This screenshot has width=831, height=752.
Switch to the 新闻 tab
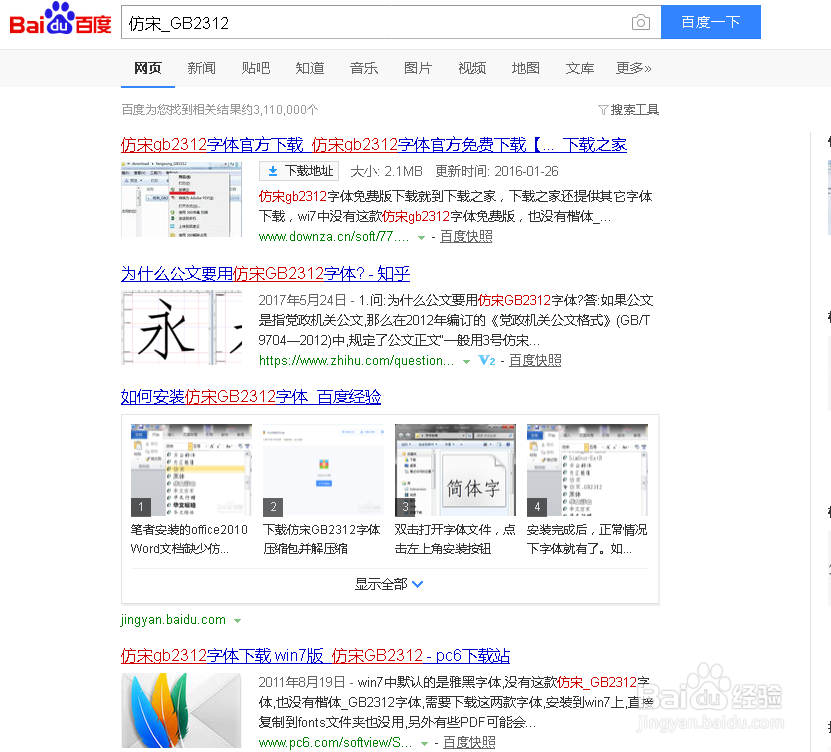tap(201, 68)
